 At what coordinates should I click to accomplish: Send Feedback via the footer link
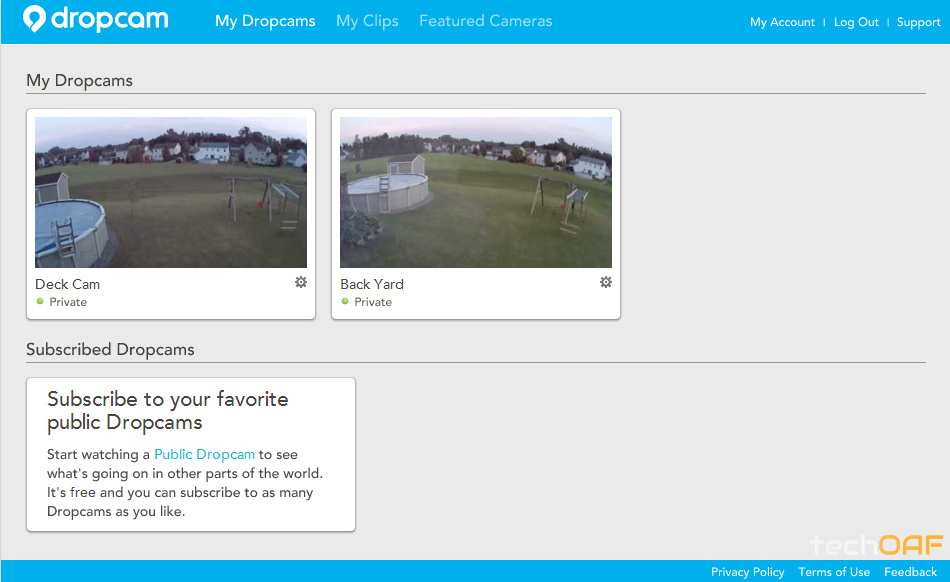coord(910,572)
